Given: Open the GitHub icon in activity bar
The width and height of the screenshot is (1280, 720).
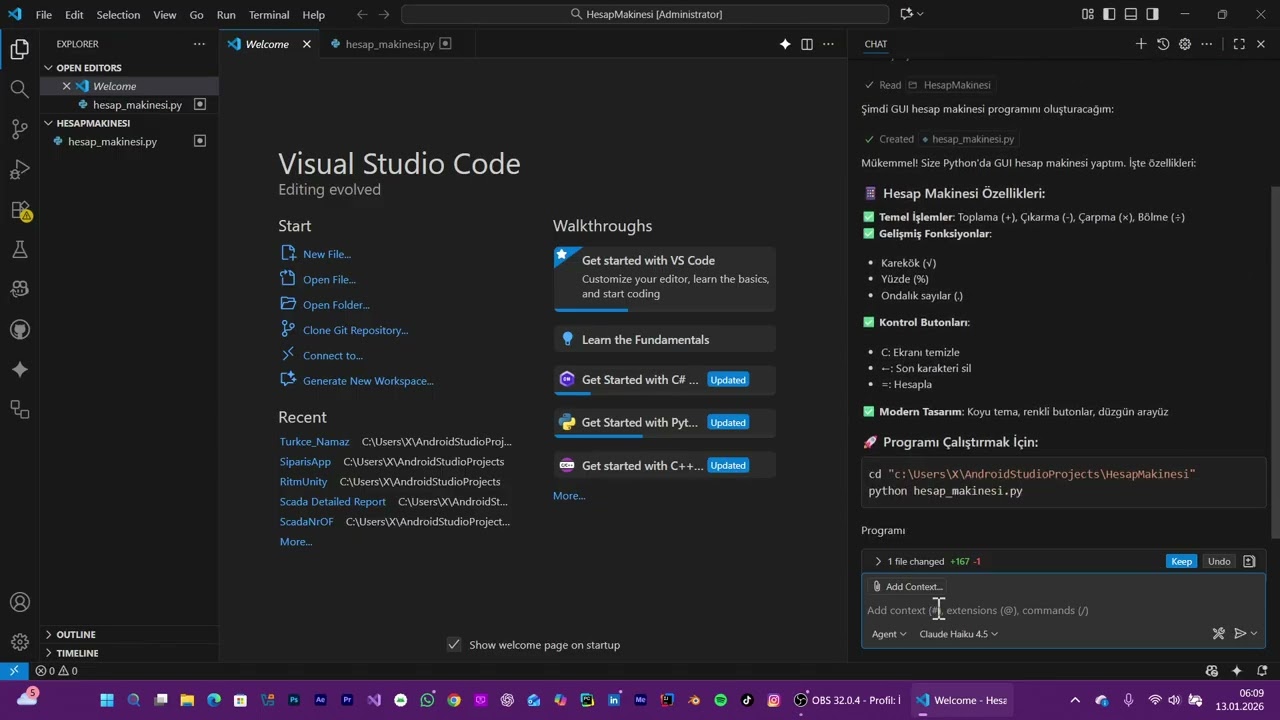Looking at the screenshot, I should pyautogui.click(x=19, y=329).
